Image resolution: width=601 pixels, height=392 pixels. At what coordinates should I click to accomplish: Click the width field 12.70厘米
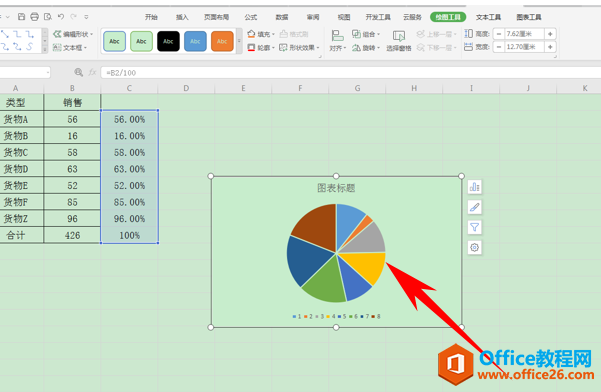pyautogui.click(x=524, y=47)
